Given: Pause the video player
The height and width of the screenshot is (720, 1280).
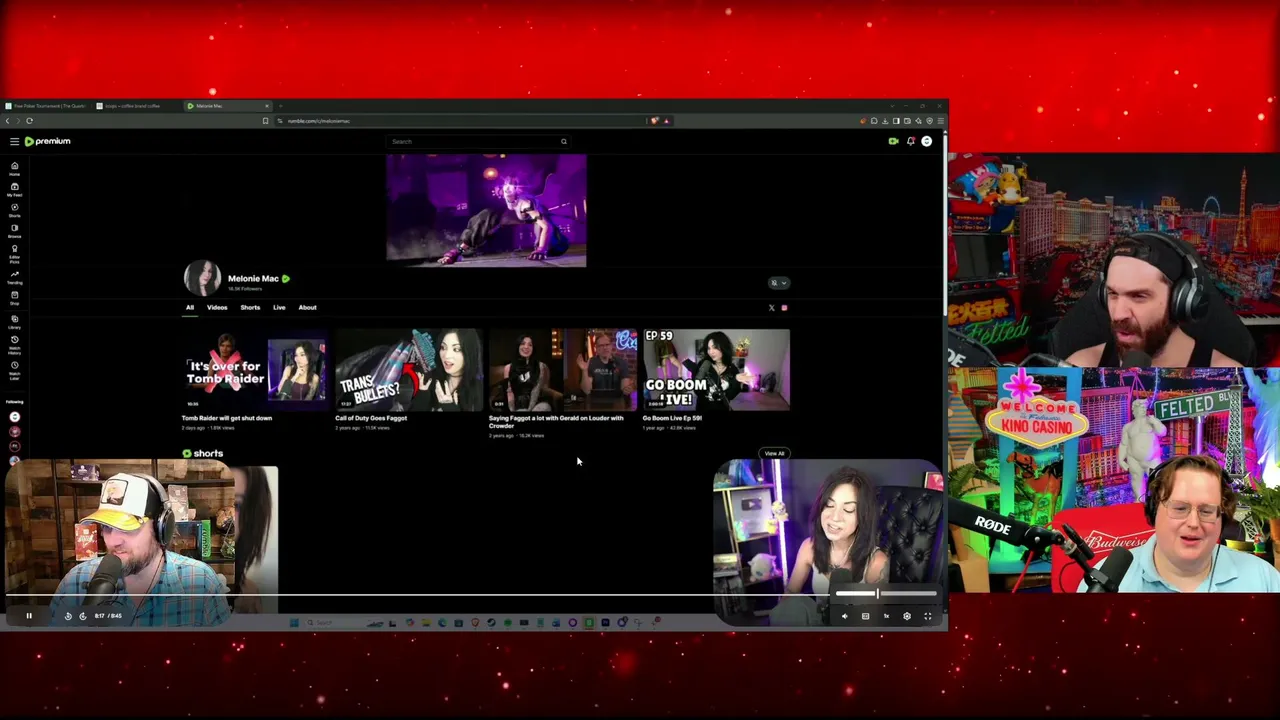Looking at the screenshot, I should point(29,616).
